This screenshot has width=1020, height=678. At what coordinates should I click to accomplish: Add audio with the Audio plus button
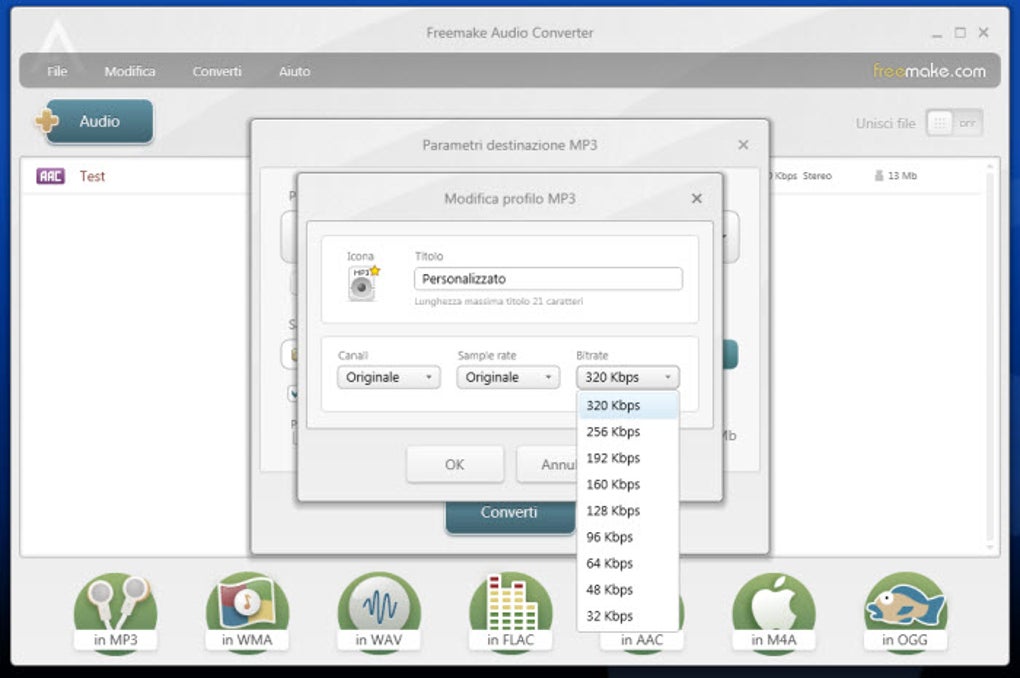click(94, 121)
